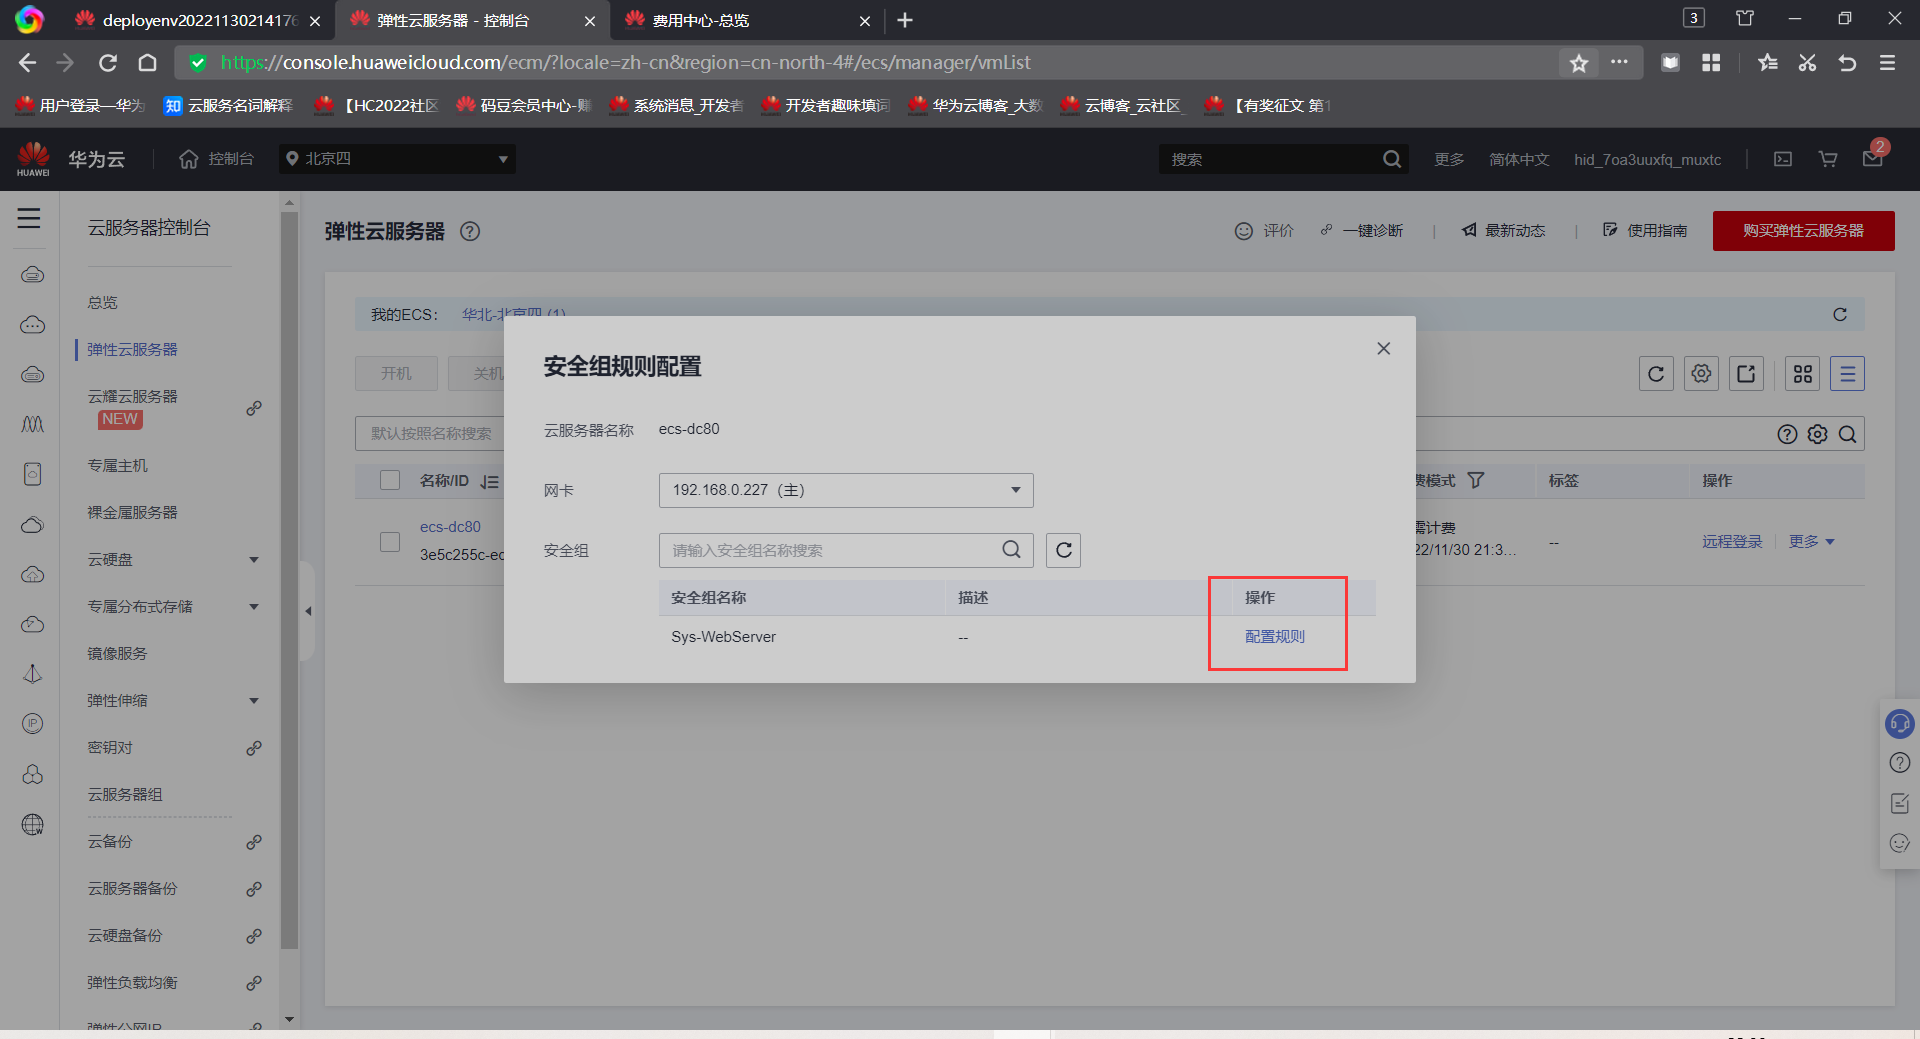Bookmark this page with the star icon
The width and height of the screenshot is (1920, 1039).
pyautogui.click(x=1578, y=63)
